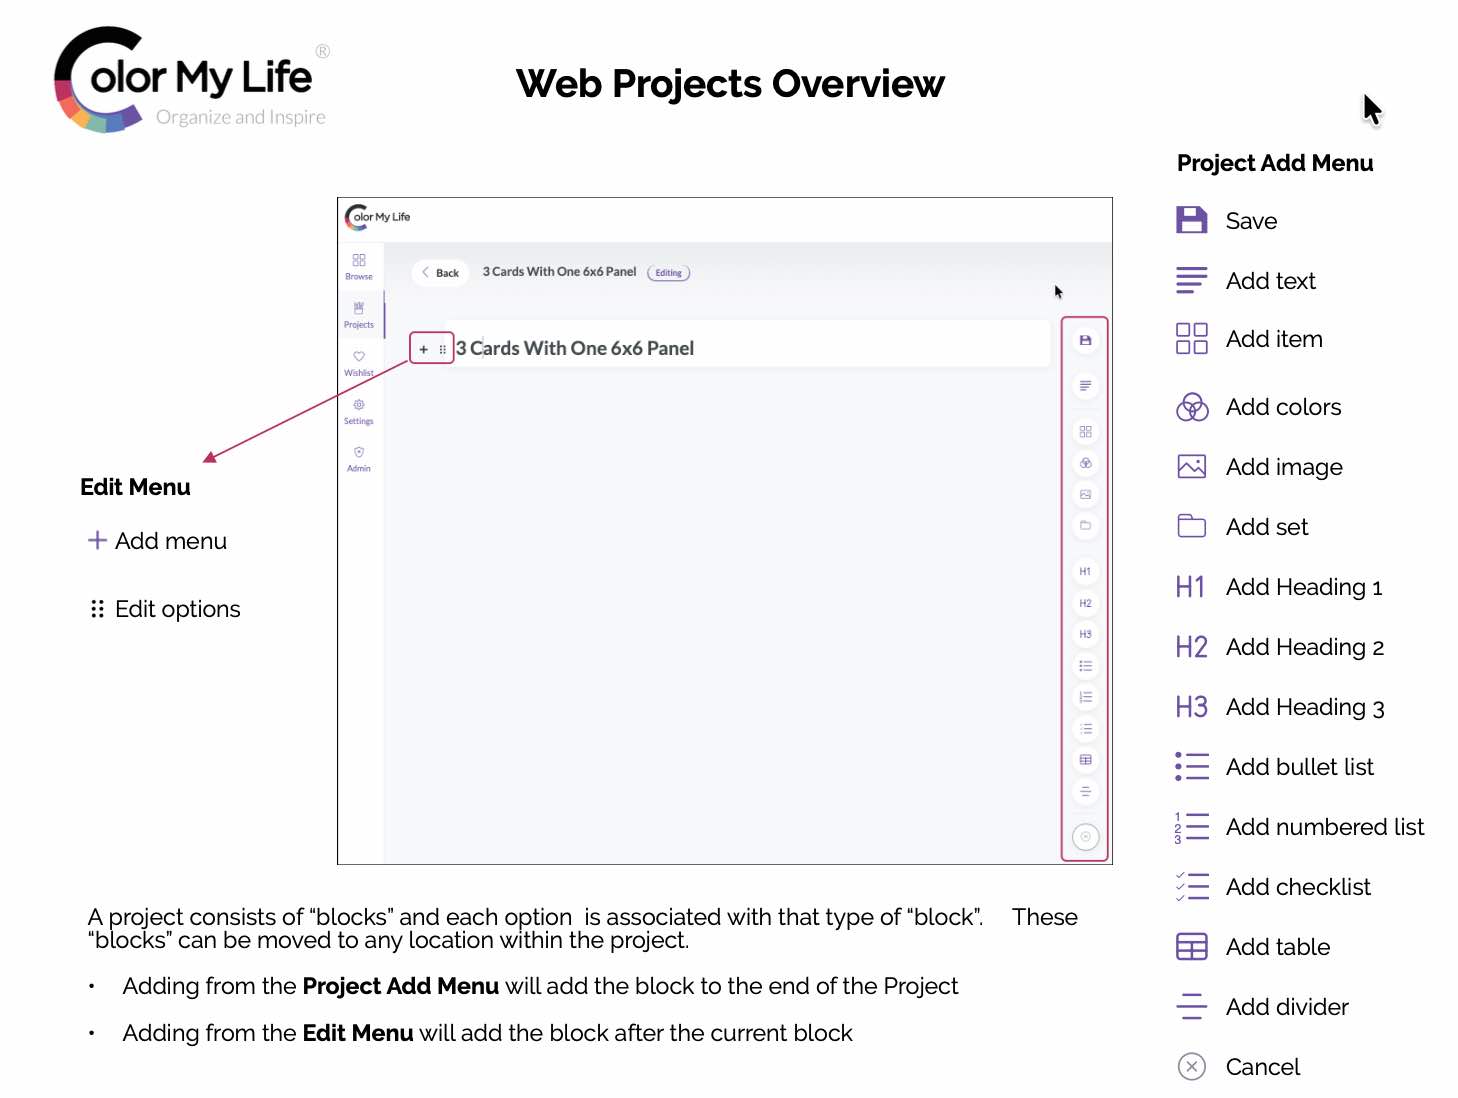Image resolution: width=1458 pixels, height=1098 pixels.
Task: Click the numbered list icon in the app's vertical toolbar
Action: tap(1085, 697)
